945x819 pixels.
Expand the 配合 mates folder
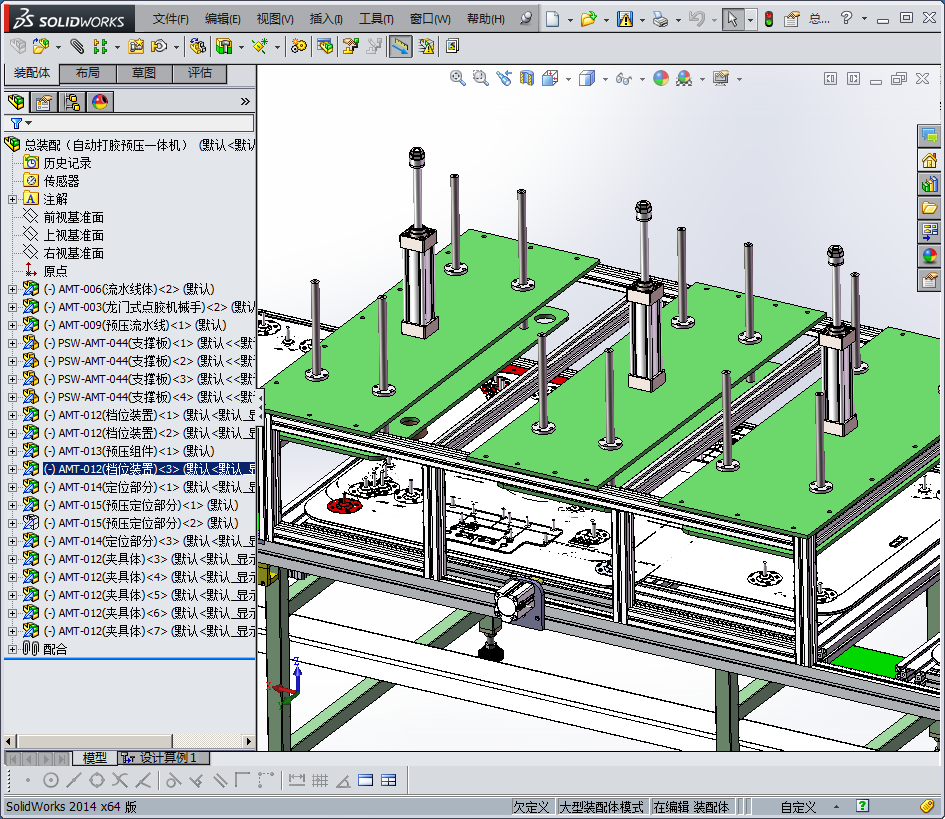[x=12, y=649]
